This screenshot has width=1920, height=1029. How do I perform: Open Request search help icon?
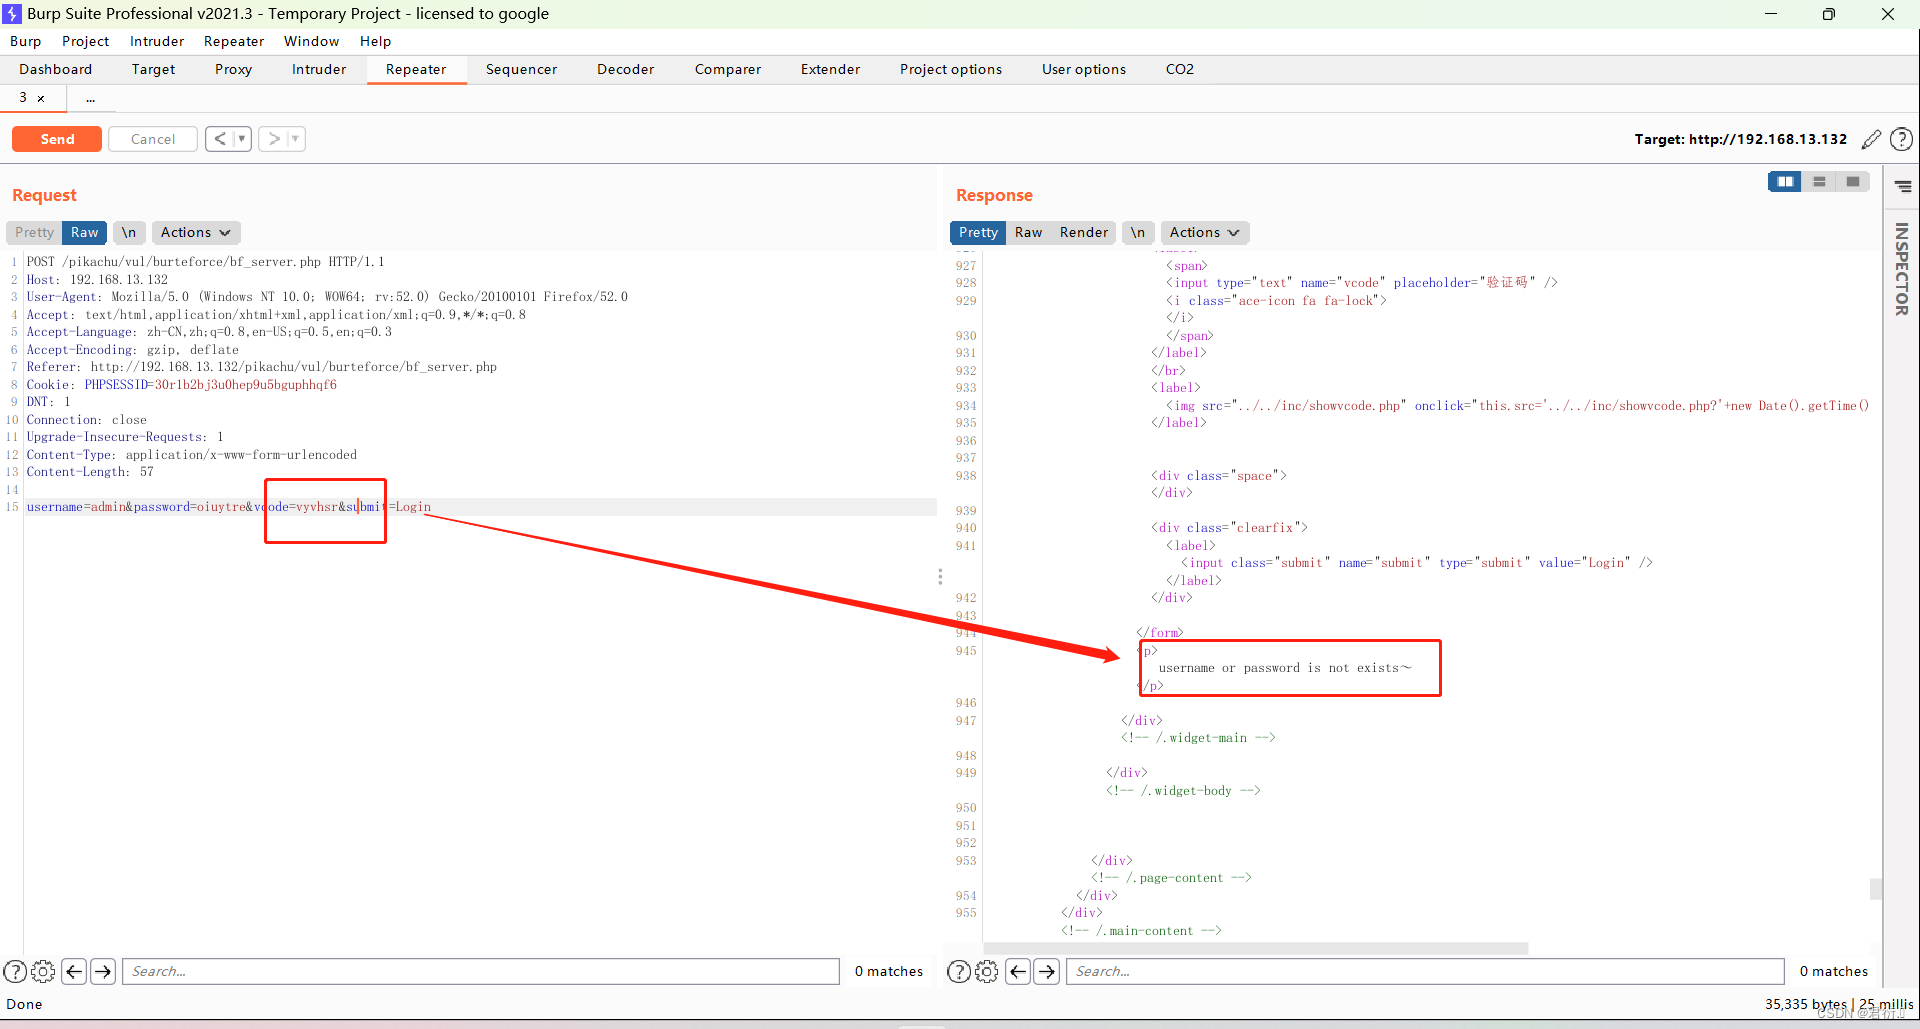pos(15,971)
